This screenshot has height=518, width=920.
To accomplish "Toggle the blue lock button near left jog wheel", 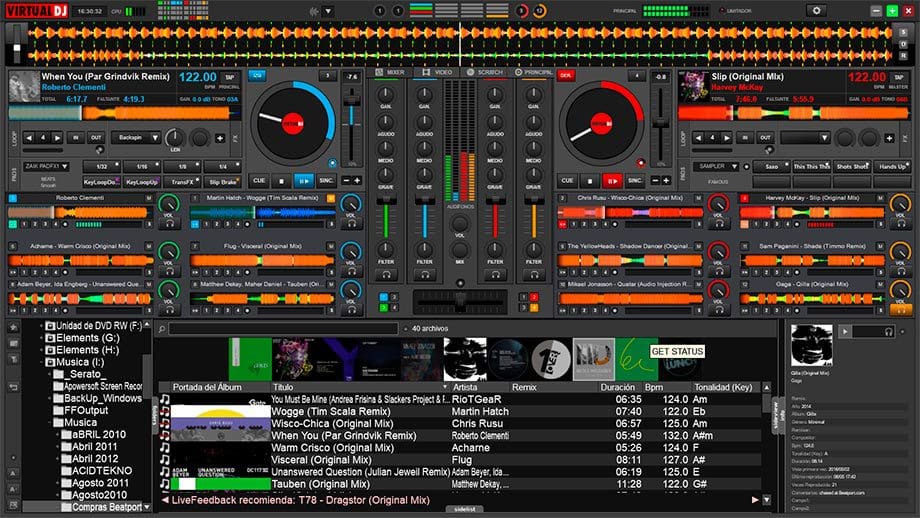I will [x=333, y=163].
